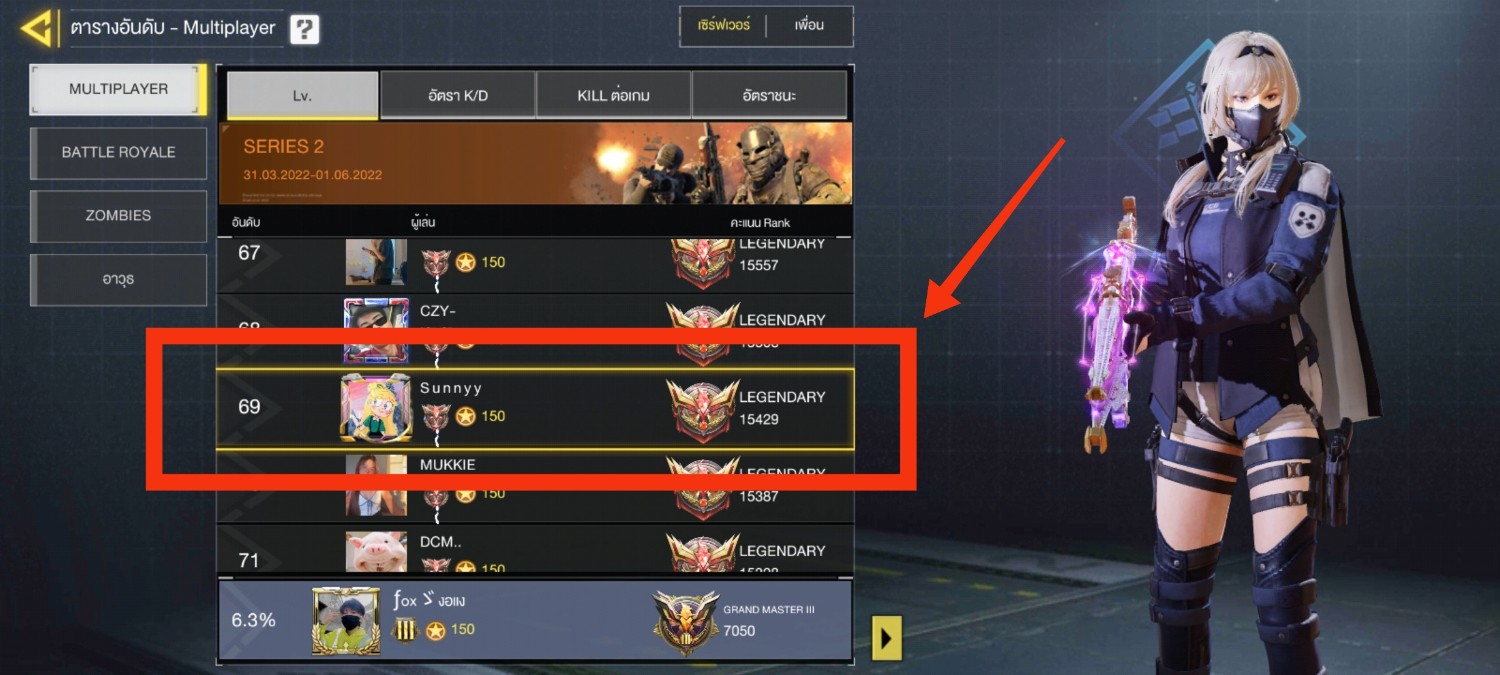
Task: Select Sunnyy's cartoon avatar
Action: click(375, 408)
